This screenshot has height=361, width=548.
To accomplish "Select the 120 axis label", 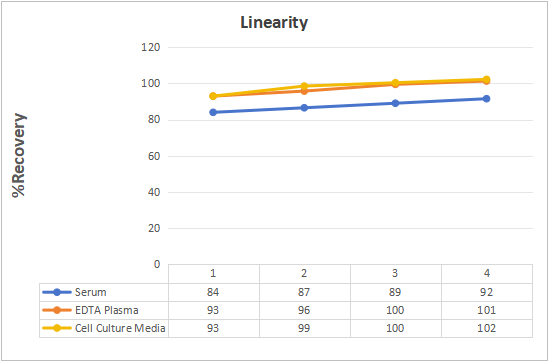I will click(x=151, y=47).
